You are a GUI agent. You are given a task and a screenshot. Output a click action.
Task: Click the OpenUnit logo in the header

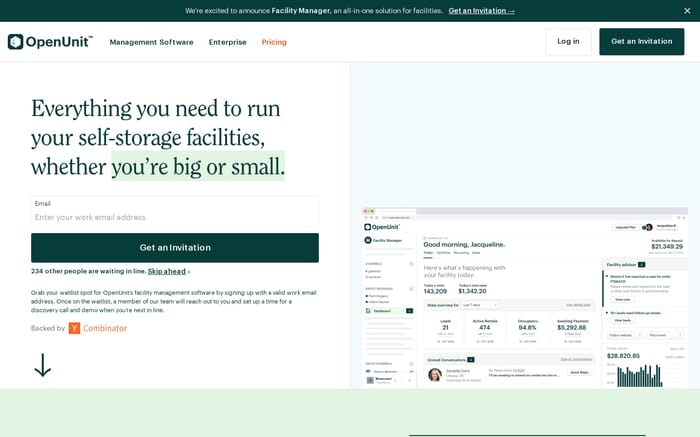[50, 42]
